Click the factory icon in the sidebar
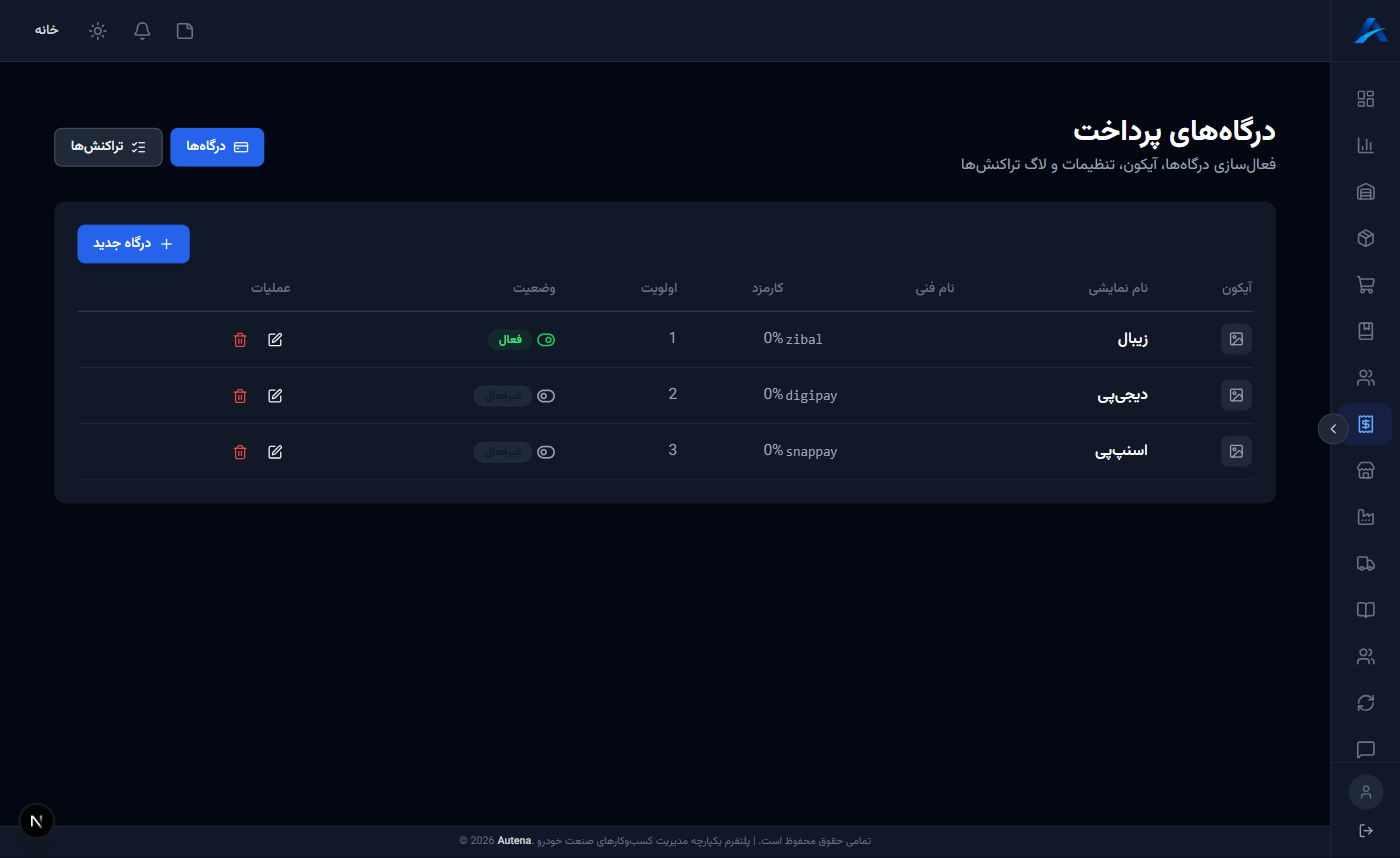Screen dimensions: 1400x858 click(x=1365, y=517)
